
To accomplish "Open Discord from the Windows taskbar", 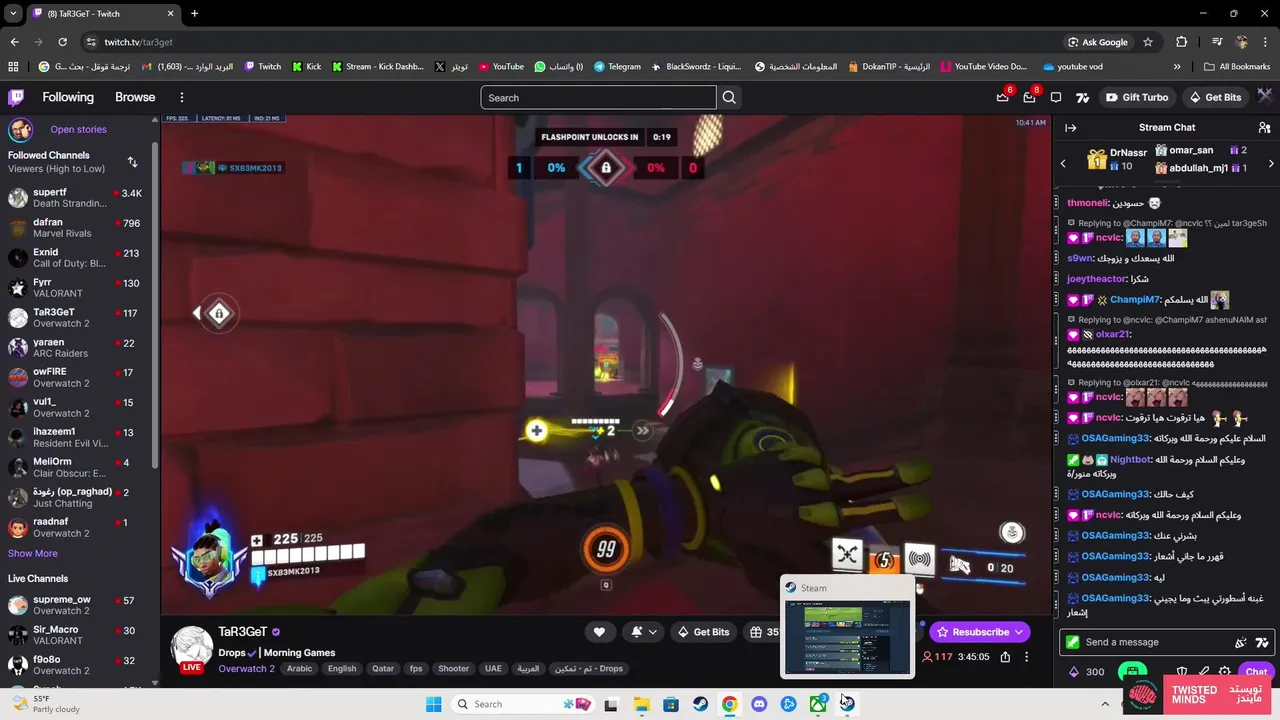I will point(759,704).
